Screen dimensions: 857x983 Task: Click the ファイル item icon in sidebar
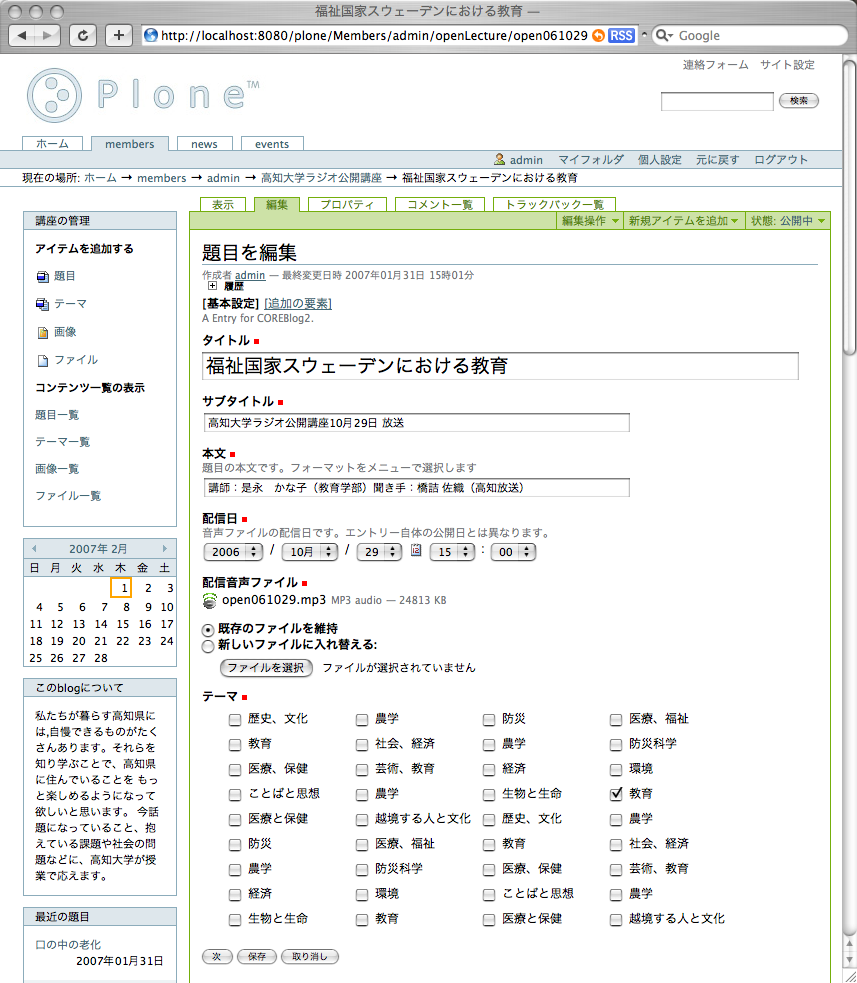(x=43, y=360)
